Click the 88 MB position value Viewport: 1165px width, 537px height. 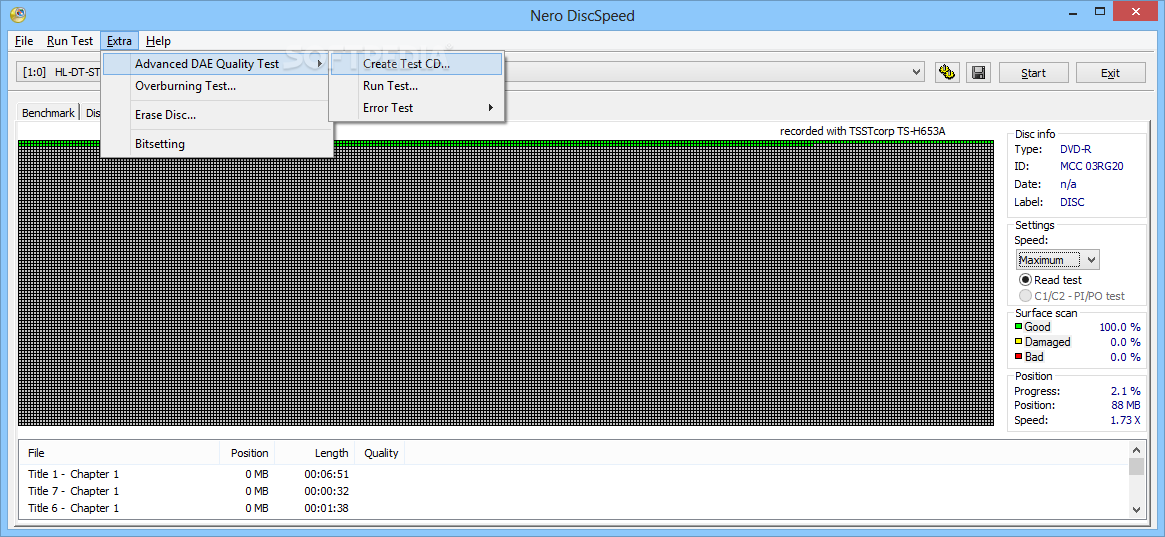[1126, 406]
